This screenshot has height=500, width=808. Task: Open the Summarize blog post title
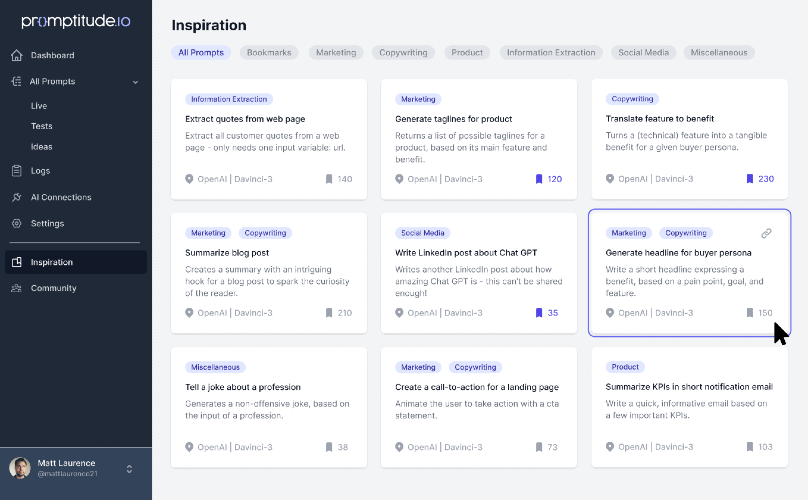tap(227, 253)
